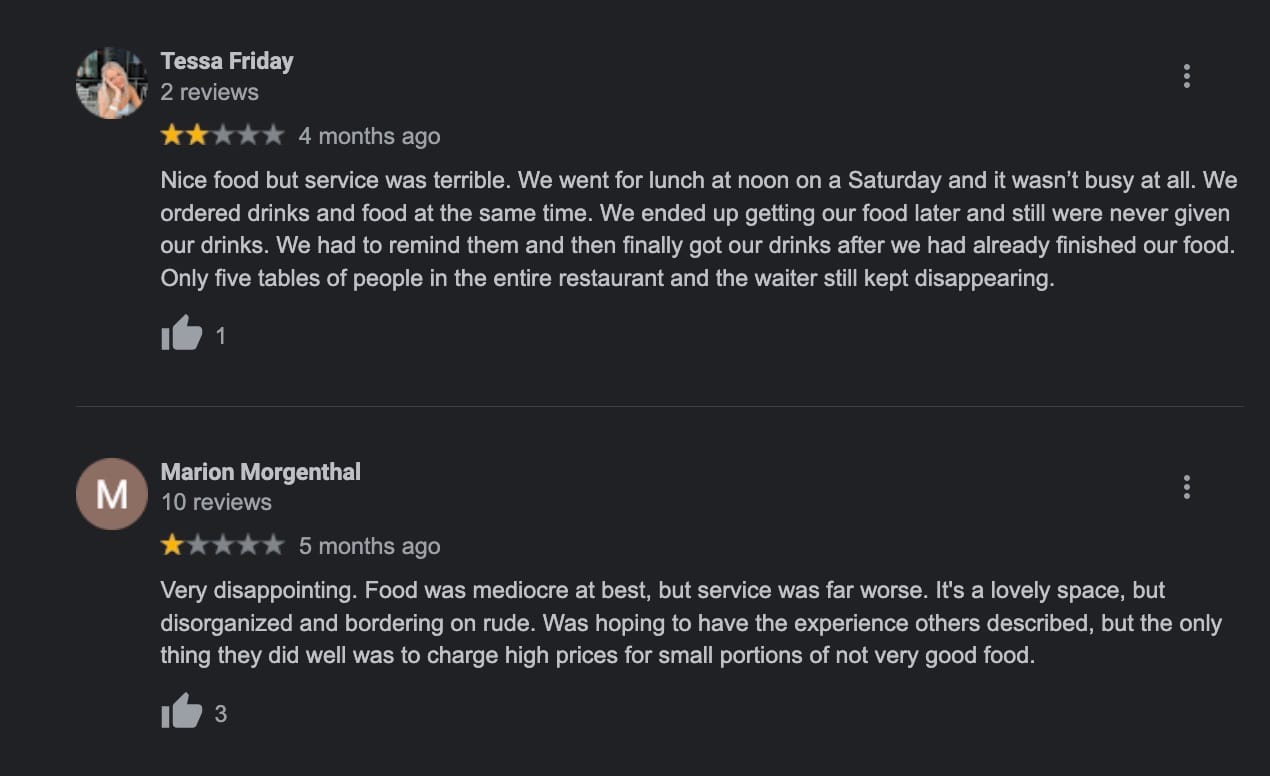Open three-dot menu for Tessa Friday's review
Image resolution: width=1270 pixels, height=776 pixels.
click(x=1186, y=76)
